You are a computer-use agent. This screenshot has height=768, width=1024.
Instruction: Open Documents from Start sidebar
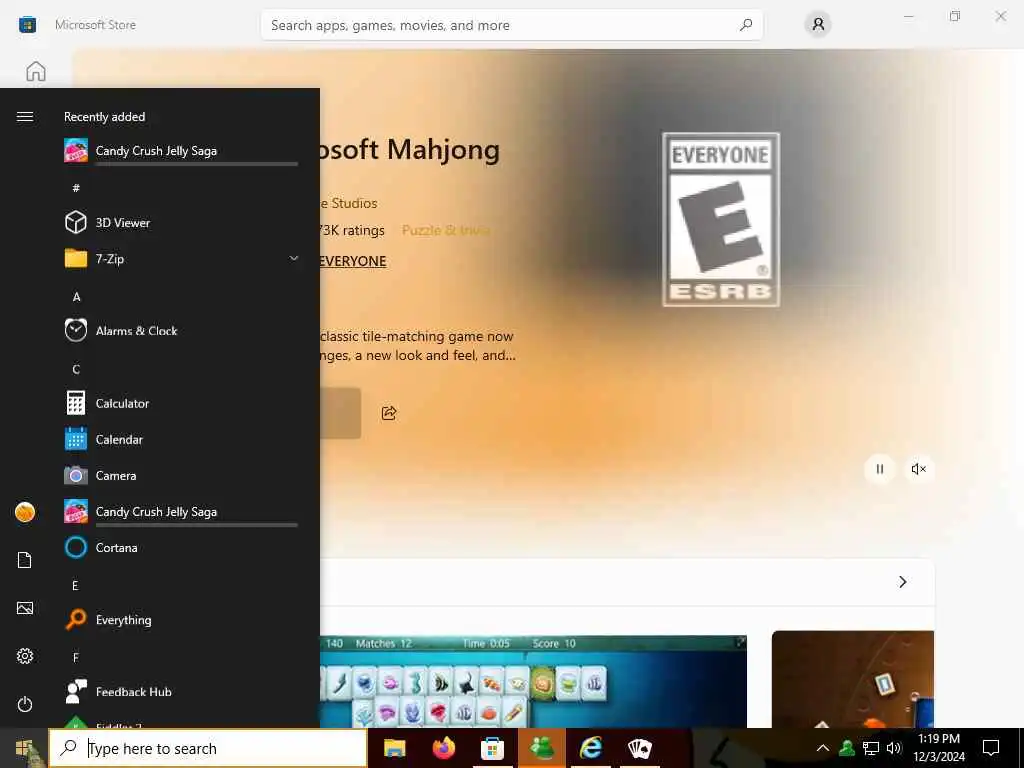(25, 560)
